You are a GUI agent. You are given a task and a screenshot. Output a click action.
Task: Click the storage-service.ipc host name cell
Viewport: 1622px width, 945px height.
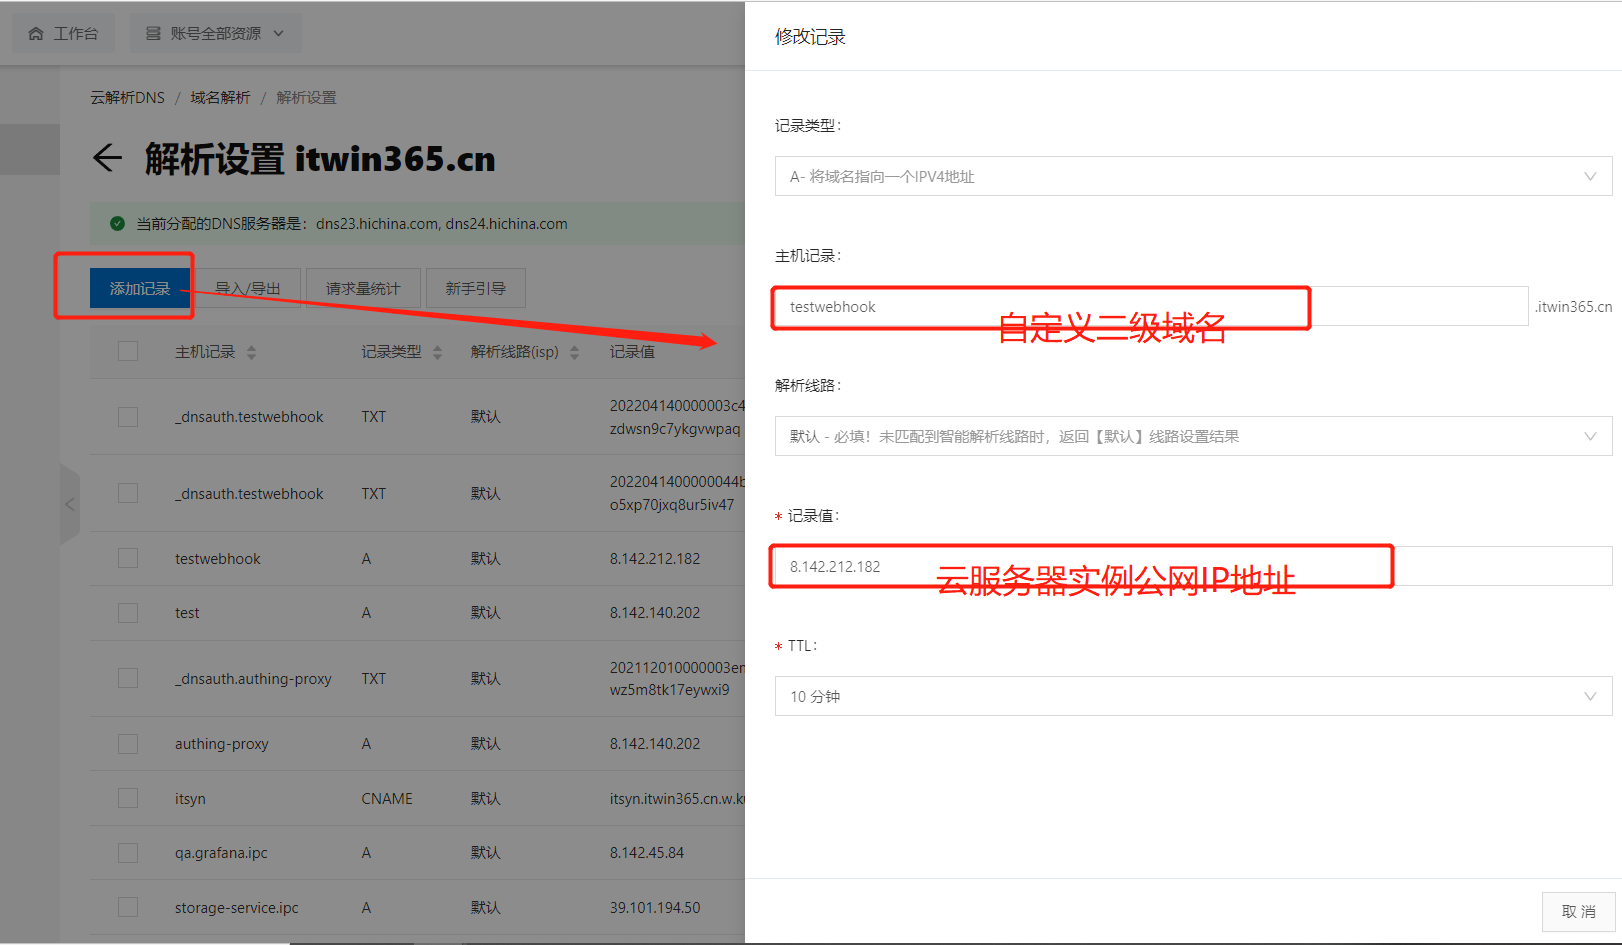click(x=237, y=908)
